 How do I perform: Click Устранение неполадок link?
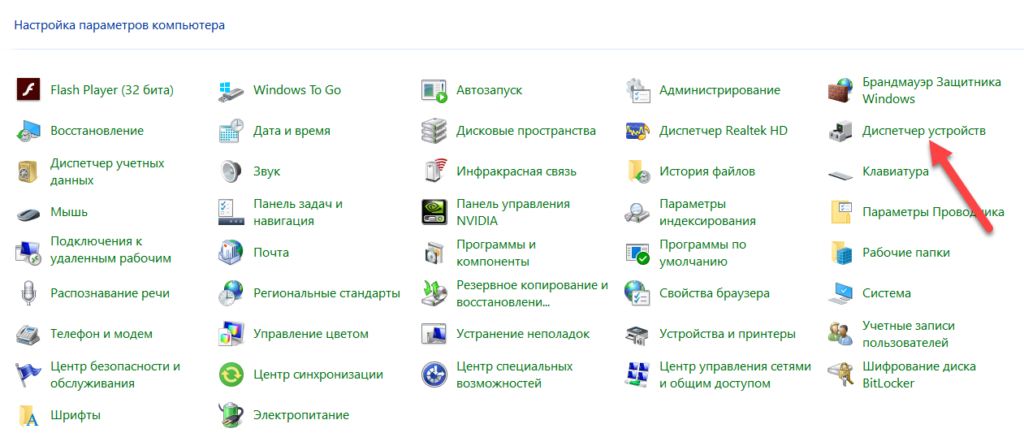coord(523,334)
